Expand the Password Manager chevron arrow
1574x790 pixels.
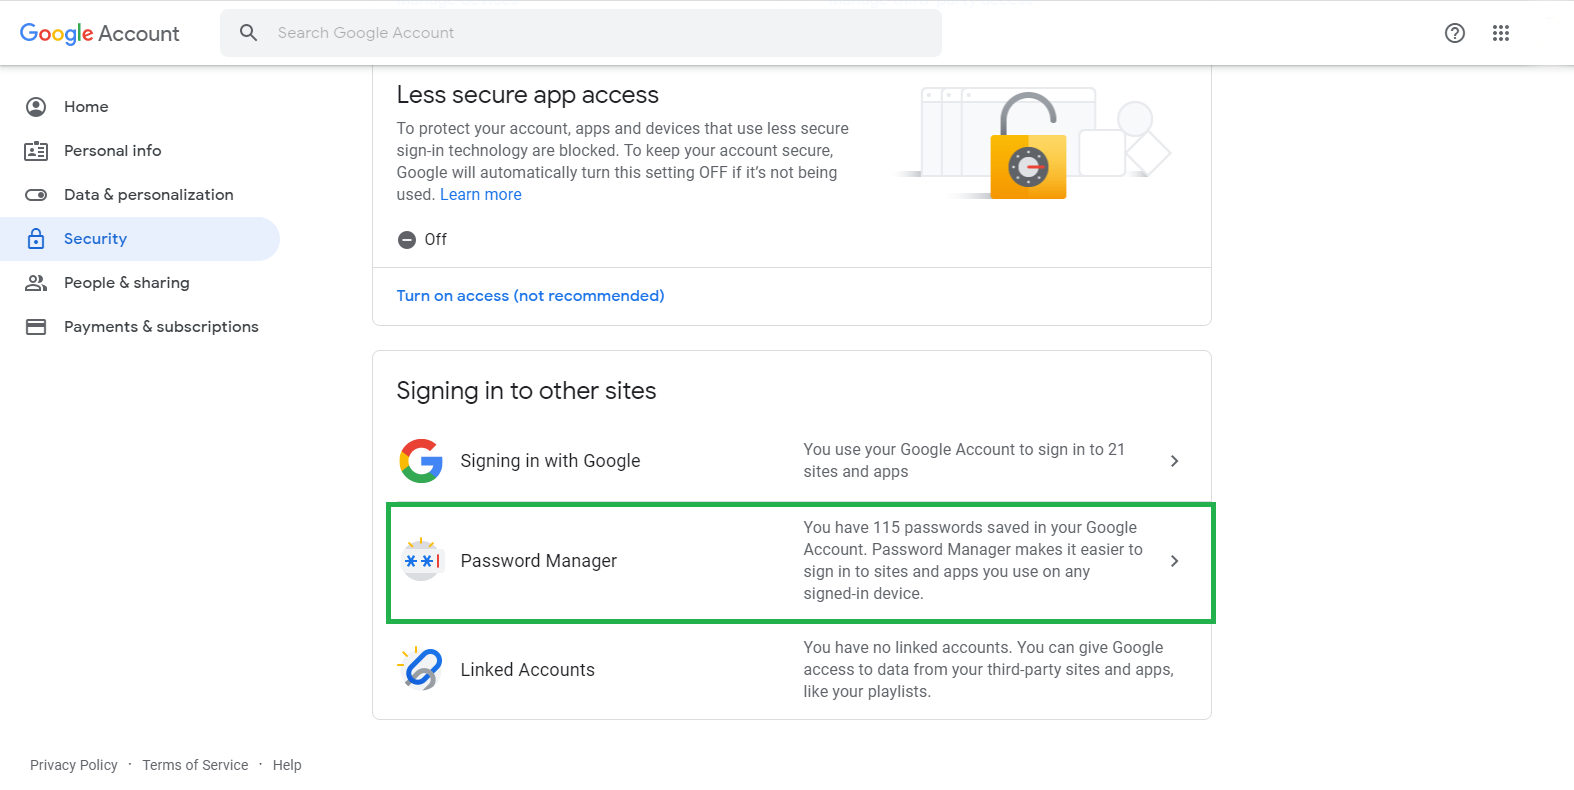[1175, 561]
